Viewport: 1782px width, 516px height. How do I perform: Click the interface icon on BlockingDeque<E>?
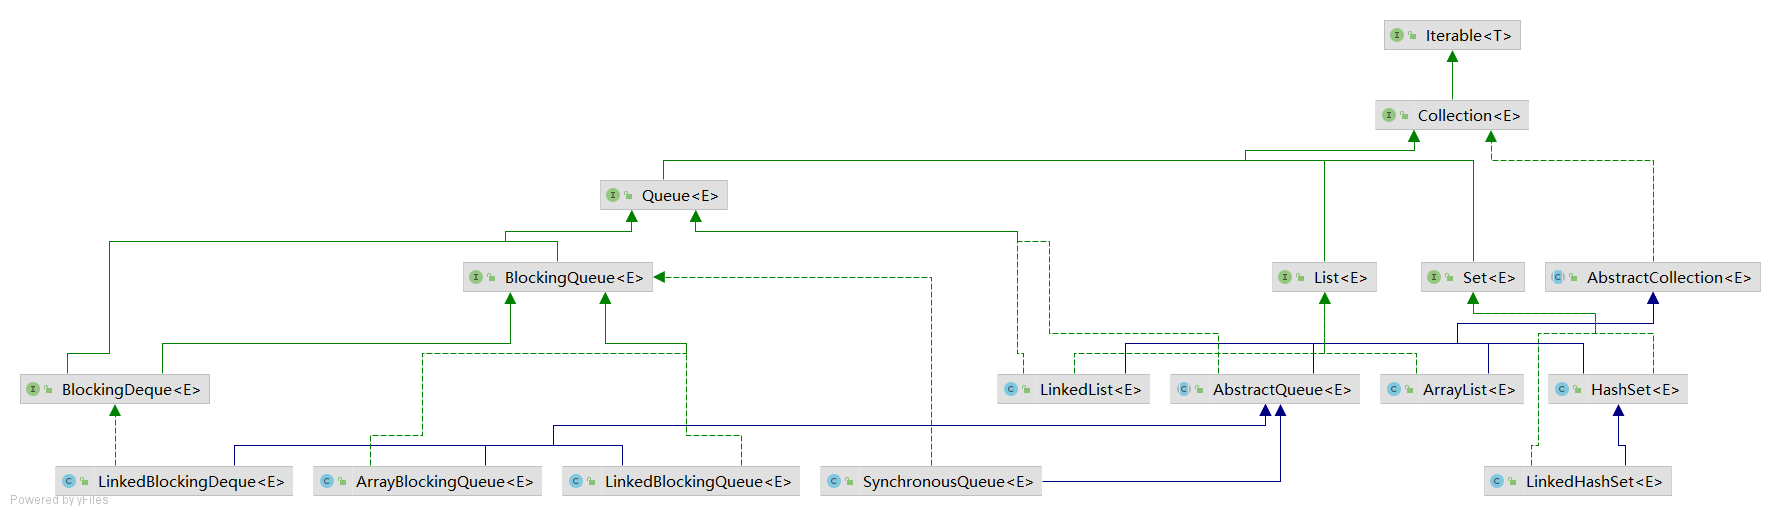point(33,389)
